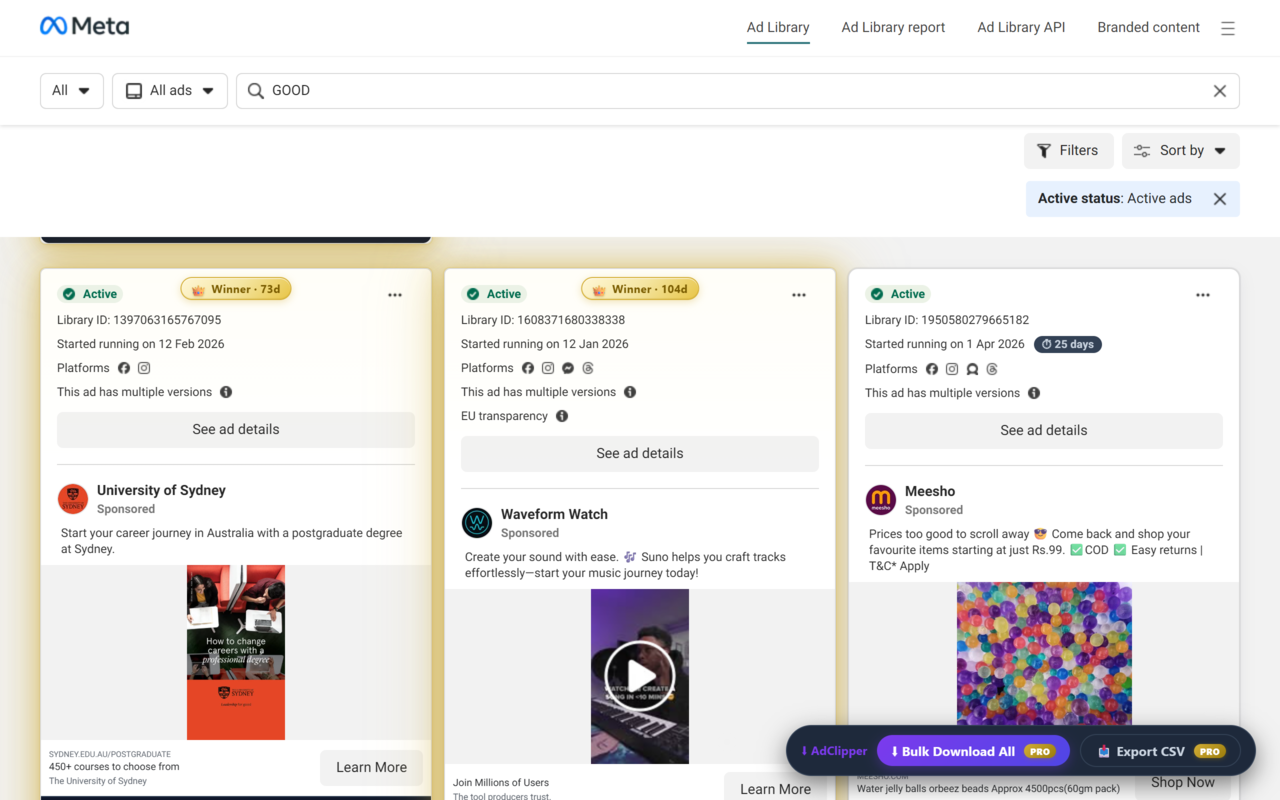This screenshot has height=800, width=1280.
Task: Click Instagram platform icon on University of Sydney card
Action: click(144, 368)
